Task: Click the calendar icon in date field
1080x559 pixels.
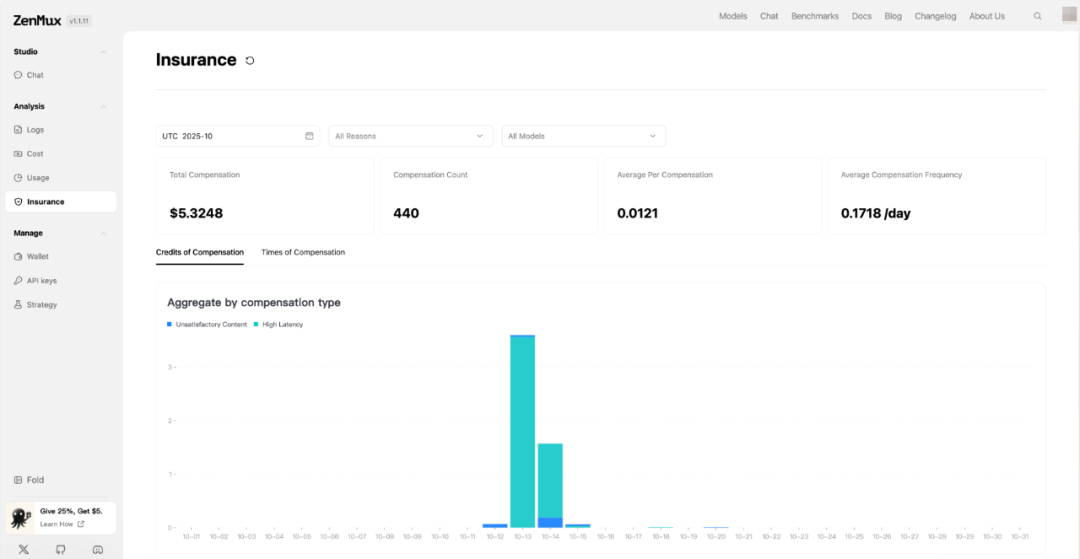Action: [309, 136]
